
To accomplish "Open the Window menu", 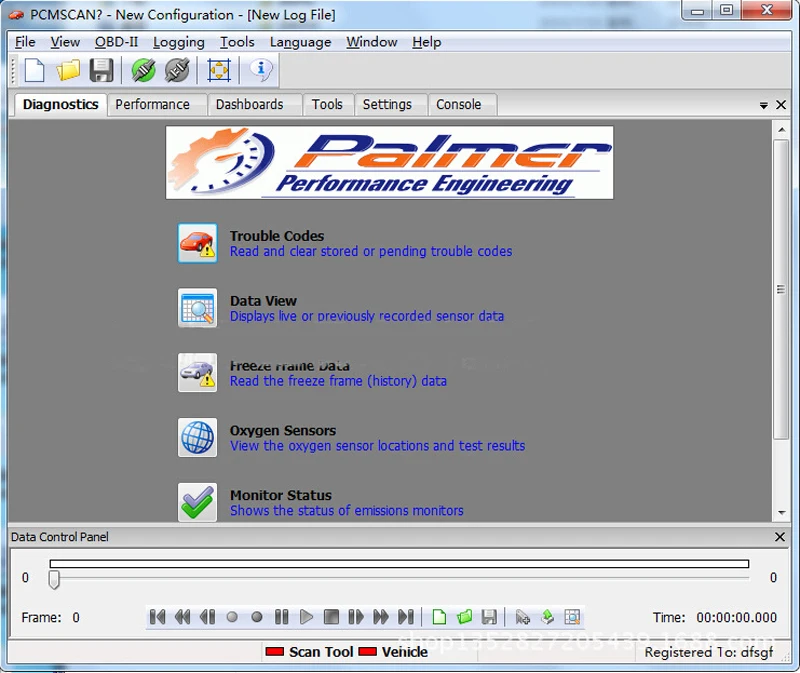I will click(372, 42).
